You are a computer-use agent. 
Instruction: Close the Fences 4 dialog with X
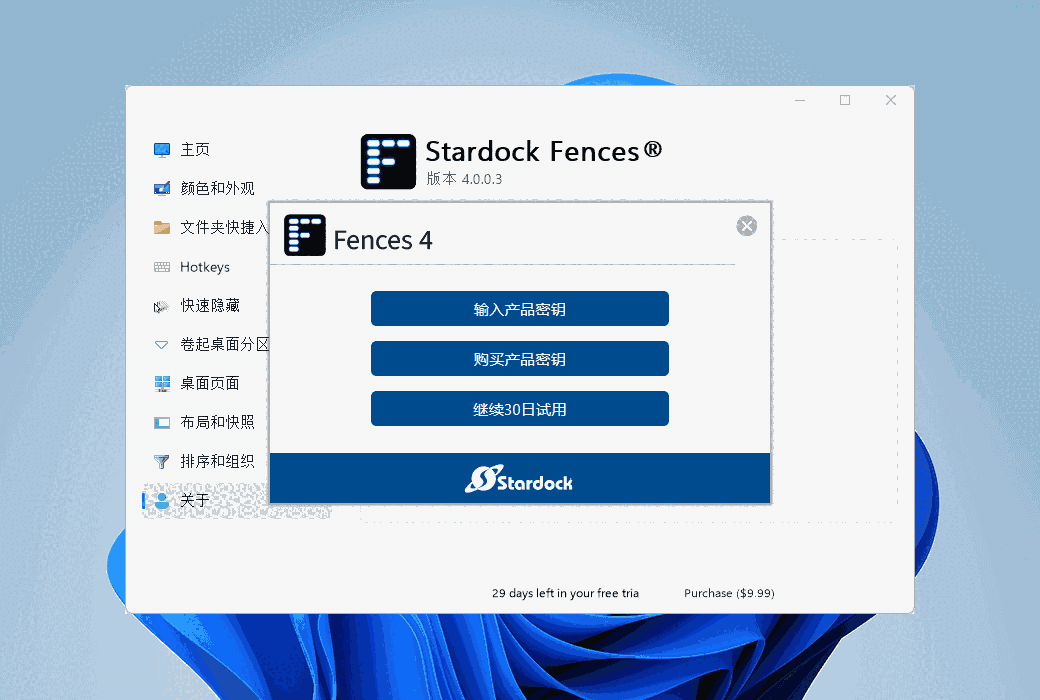746,226
